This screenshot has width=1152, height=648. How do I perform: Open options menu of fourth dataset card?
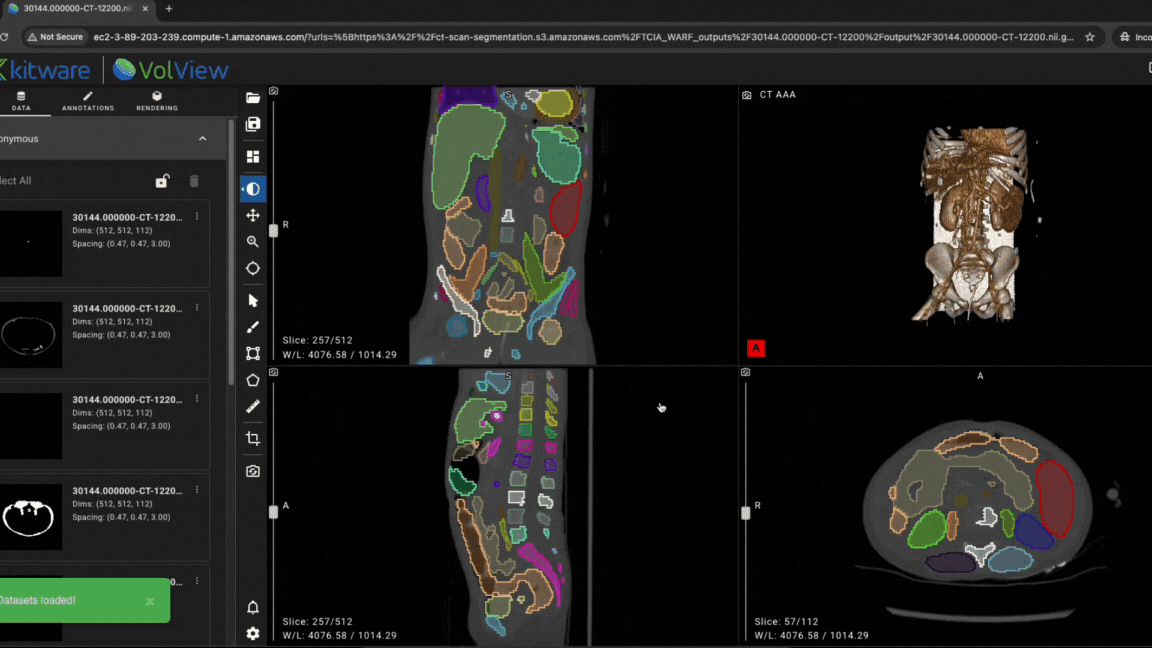click(x=197, y=490)
